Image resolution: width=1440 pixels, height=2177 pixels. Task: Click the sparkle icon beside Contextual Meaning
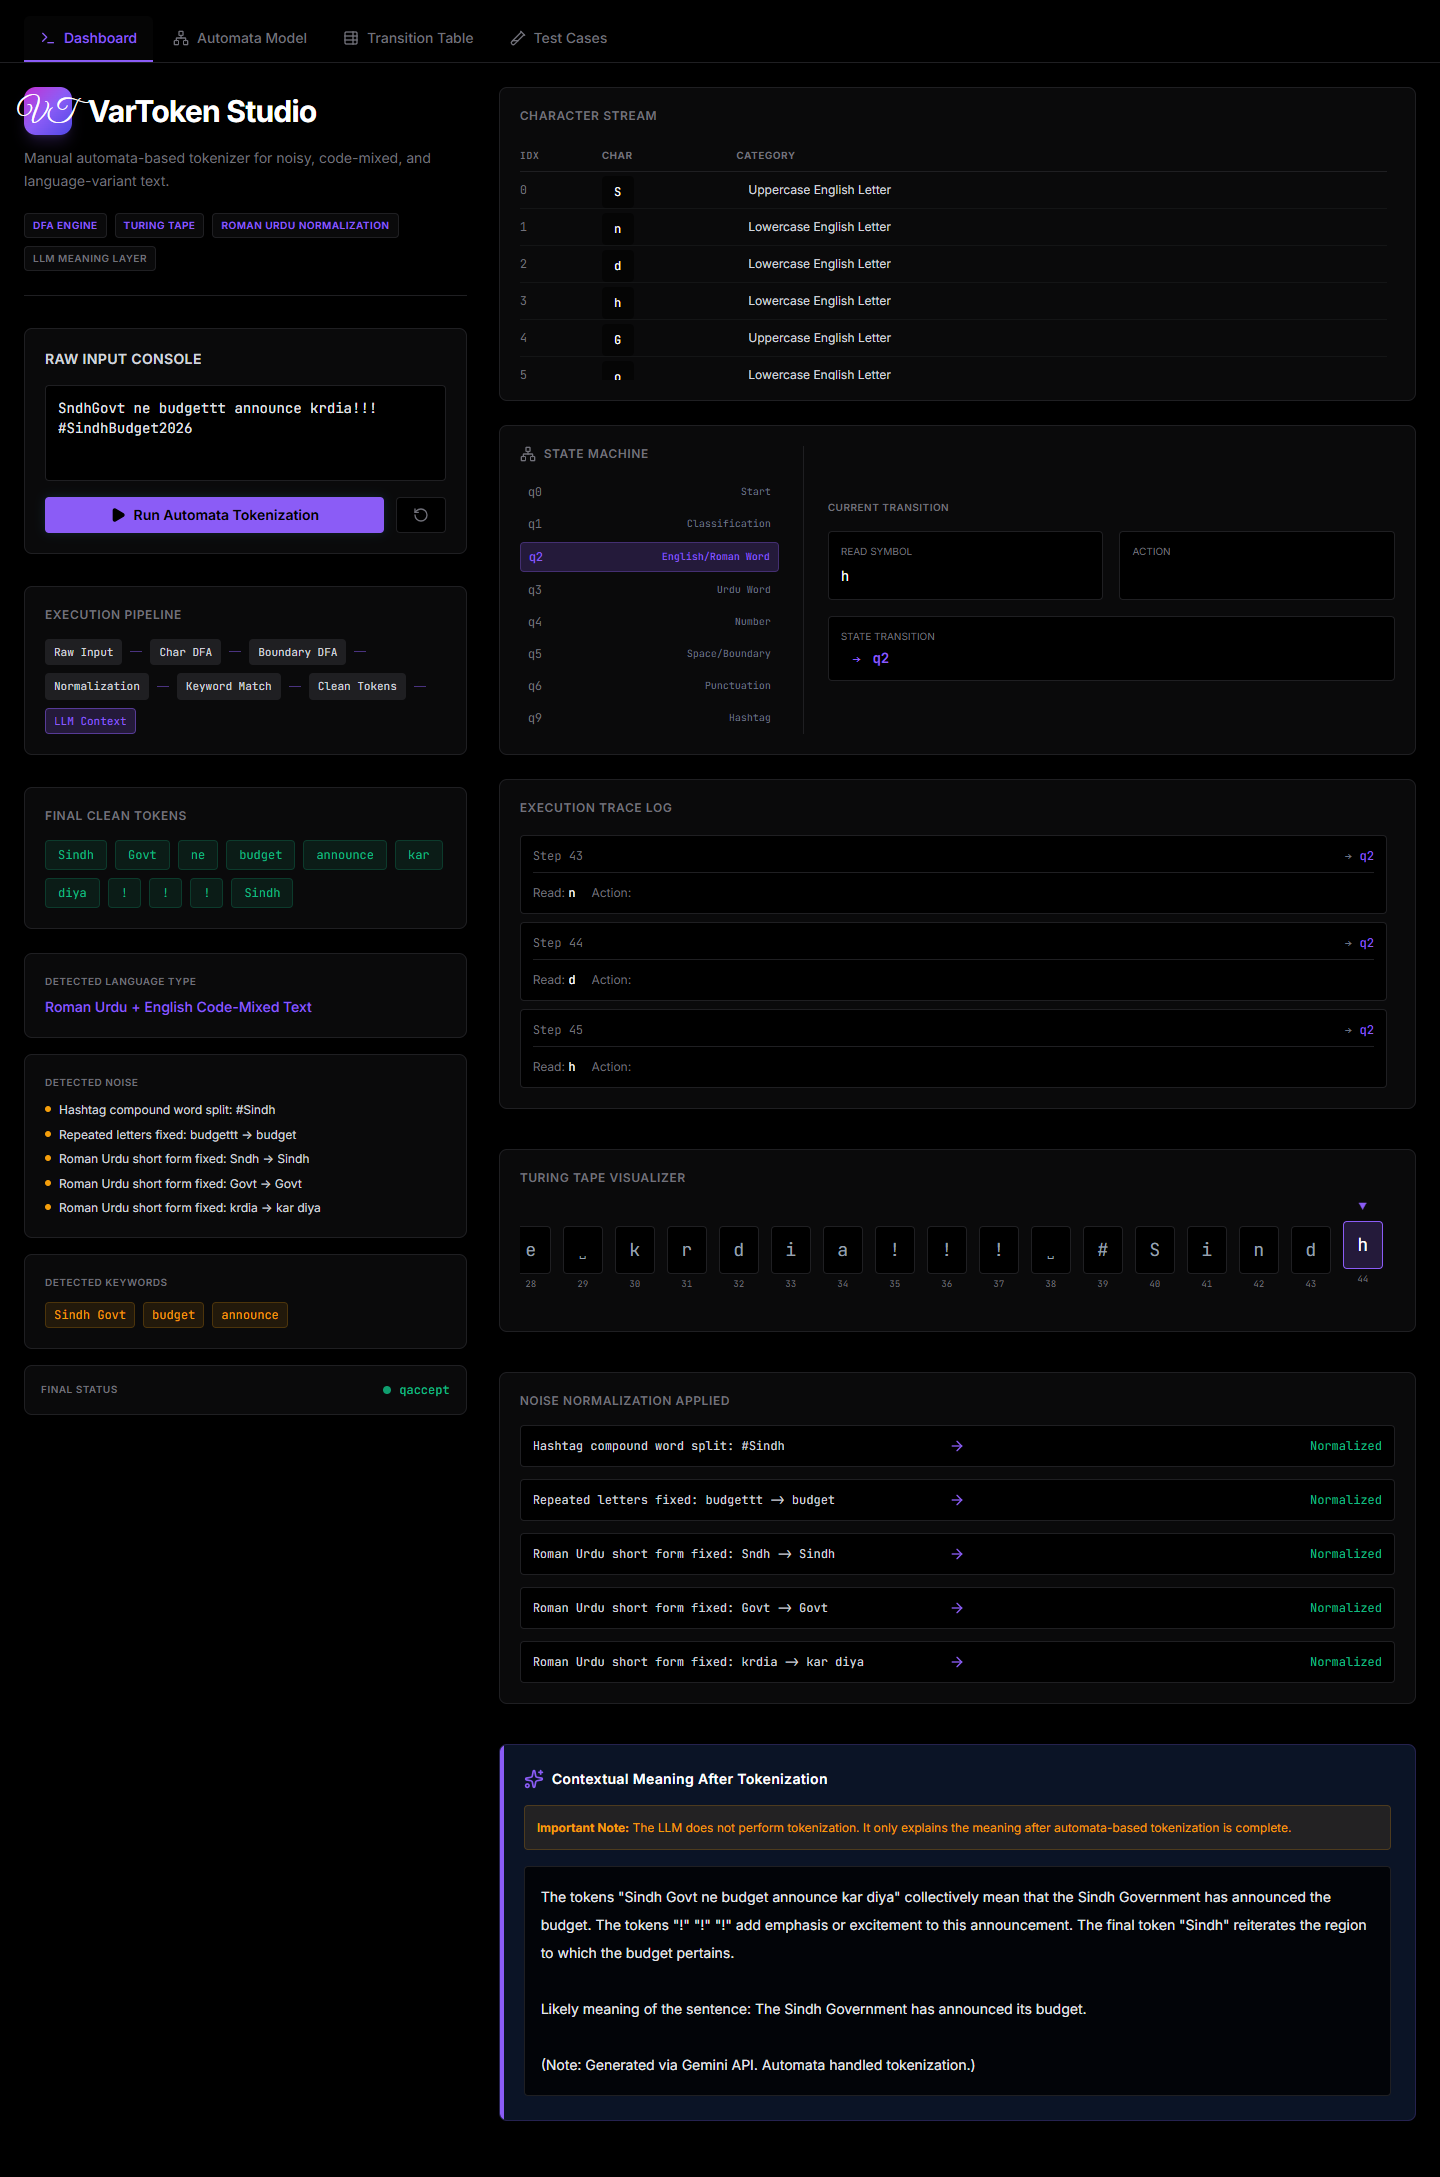534,1779
